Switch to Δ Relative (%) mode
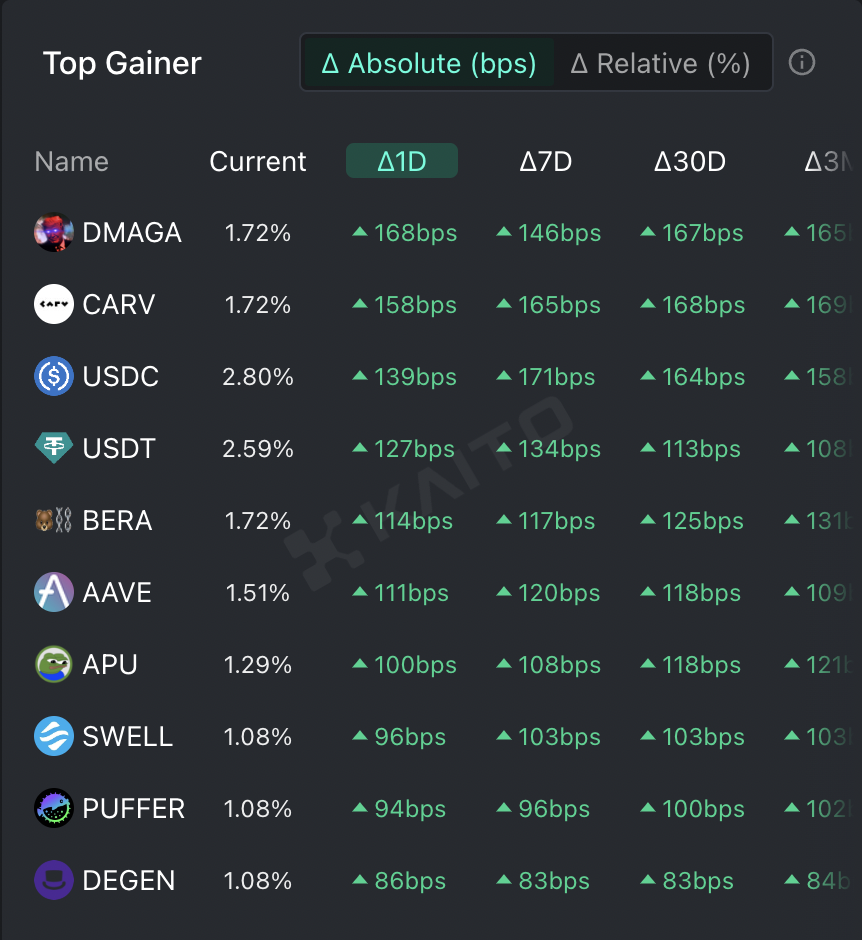 [x=660, y=64]
